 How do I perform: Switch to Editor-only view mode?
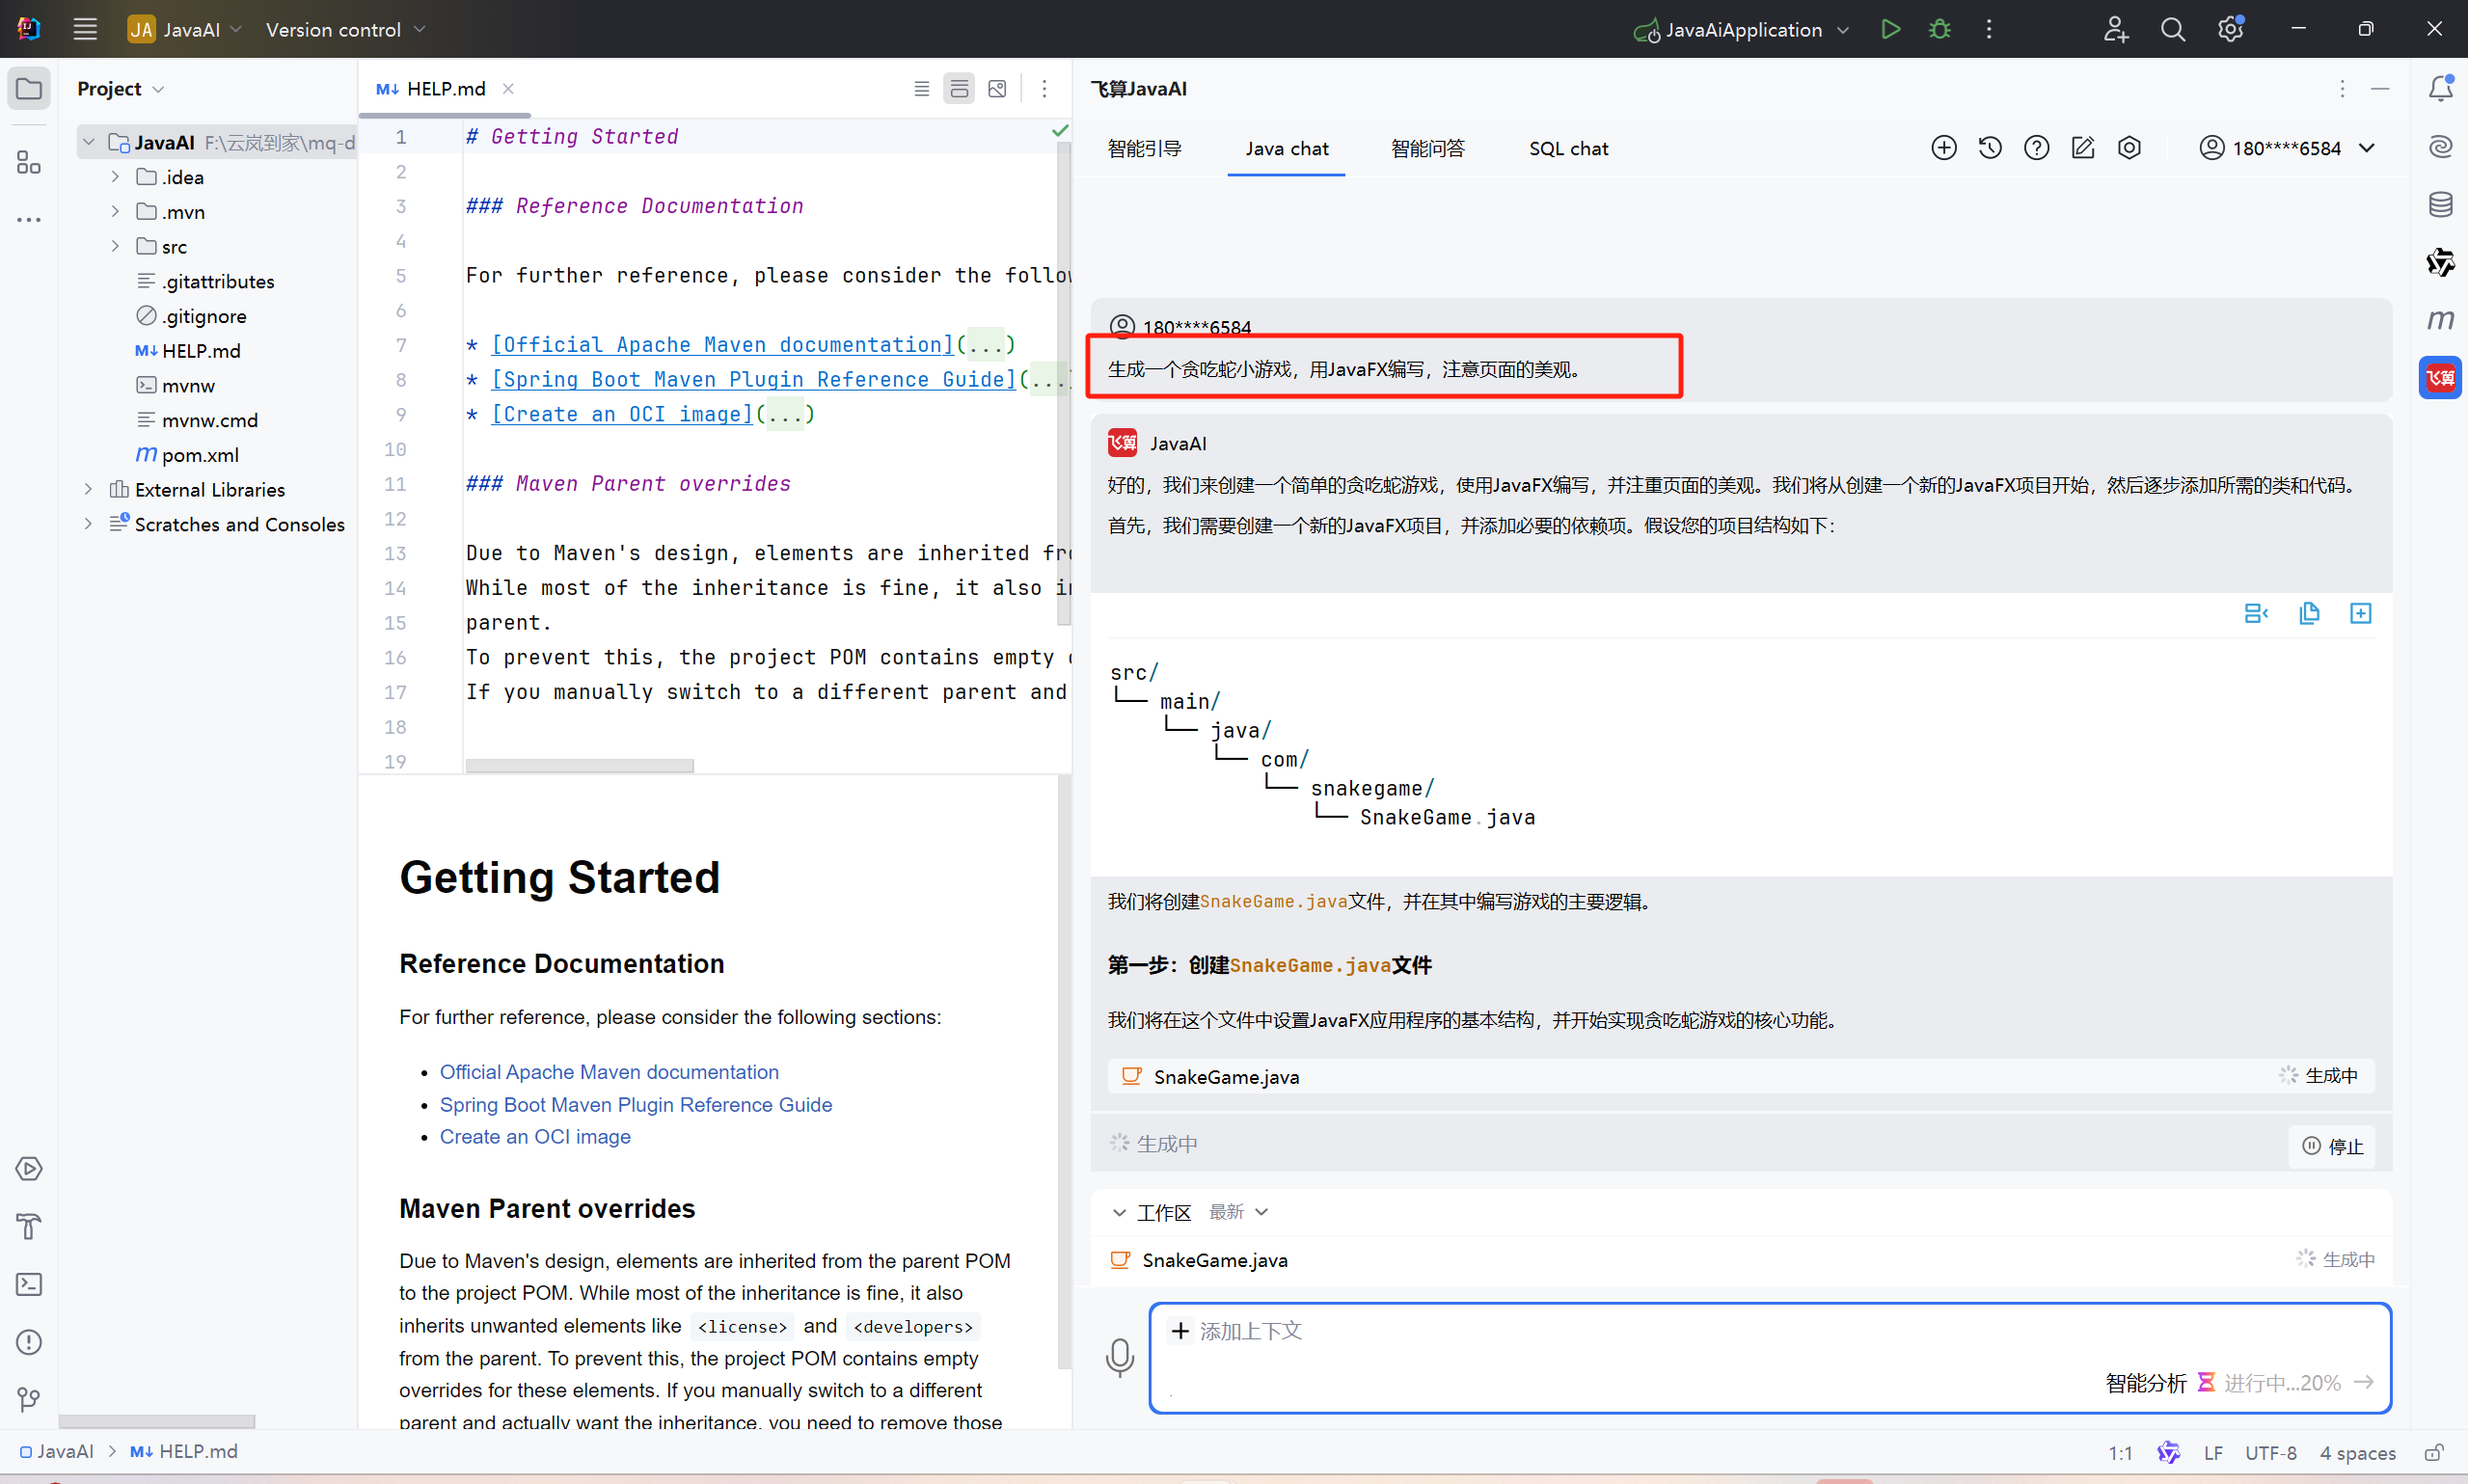tap(921, 89)
